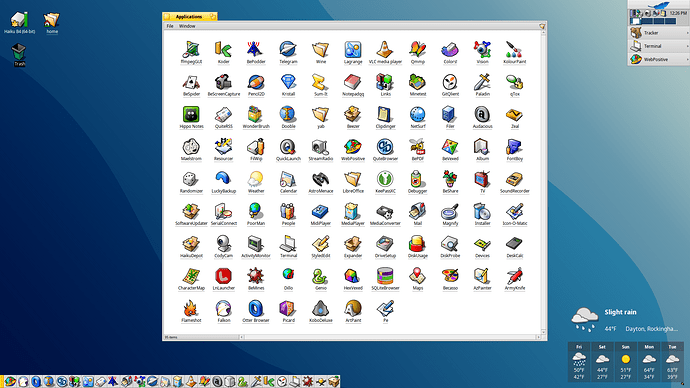Open the DiskUsage icon
Viewport: 690px width, 388px height.
pyautogui.click(x=418, y=243)
